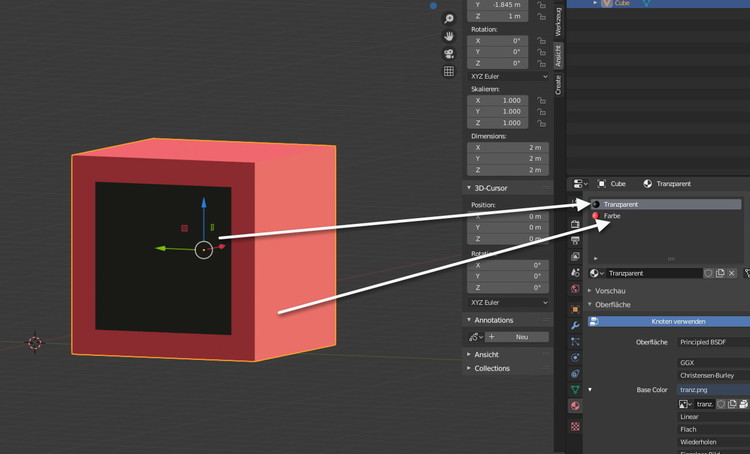
Task: Switch orthographic/perspective with the grid icon
Action: click(449, 71)
